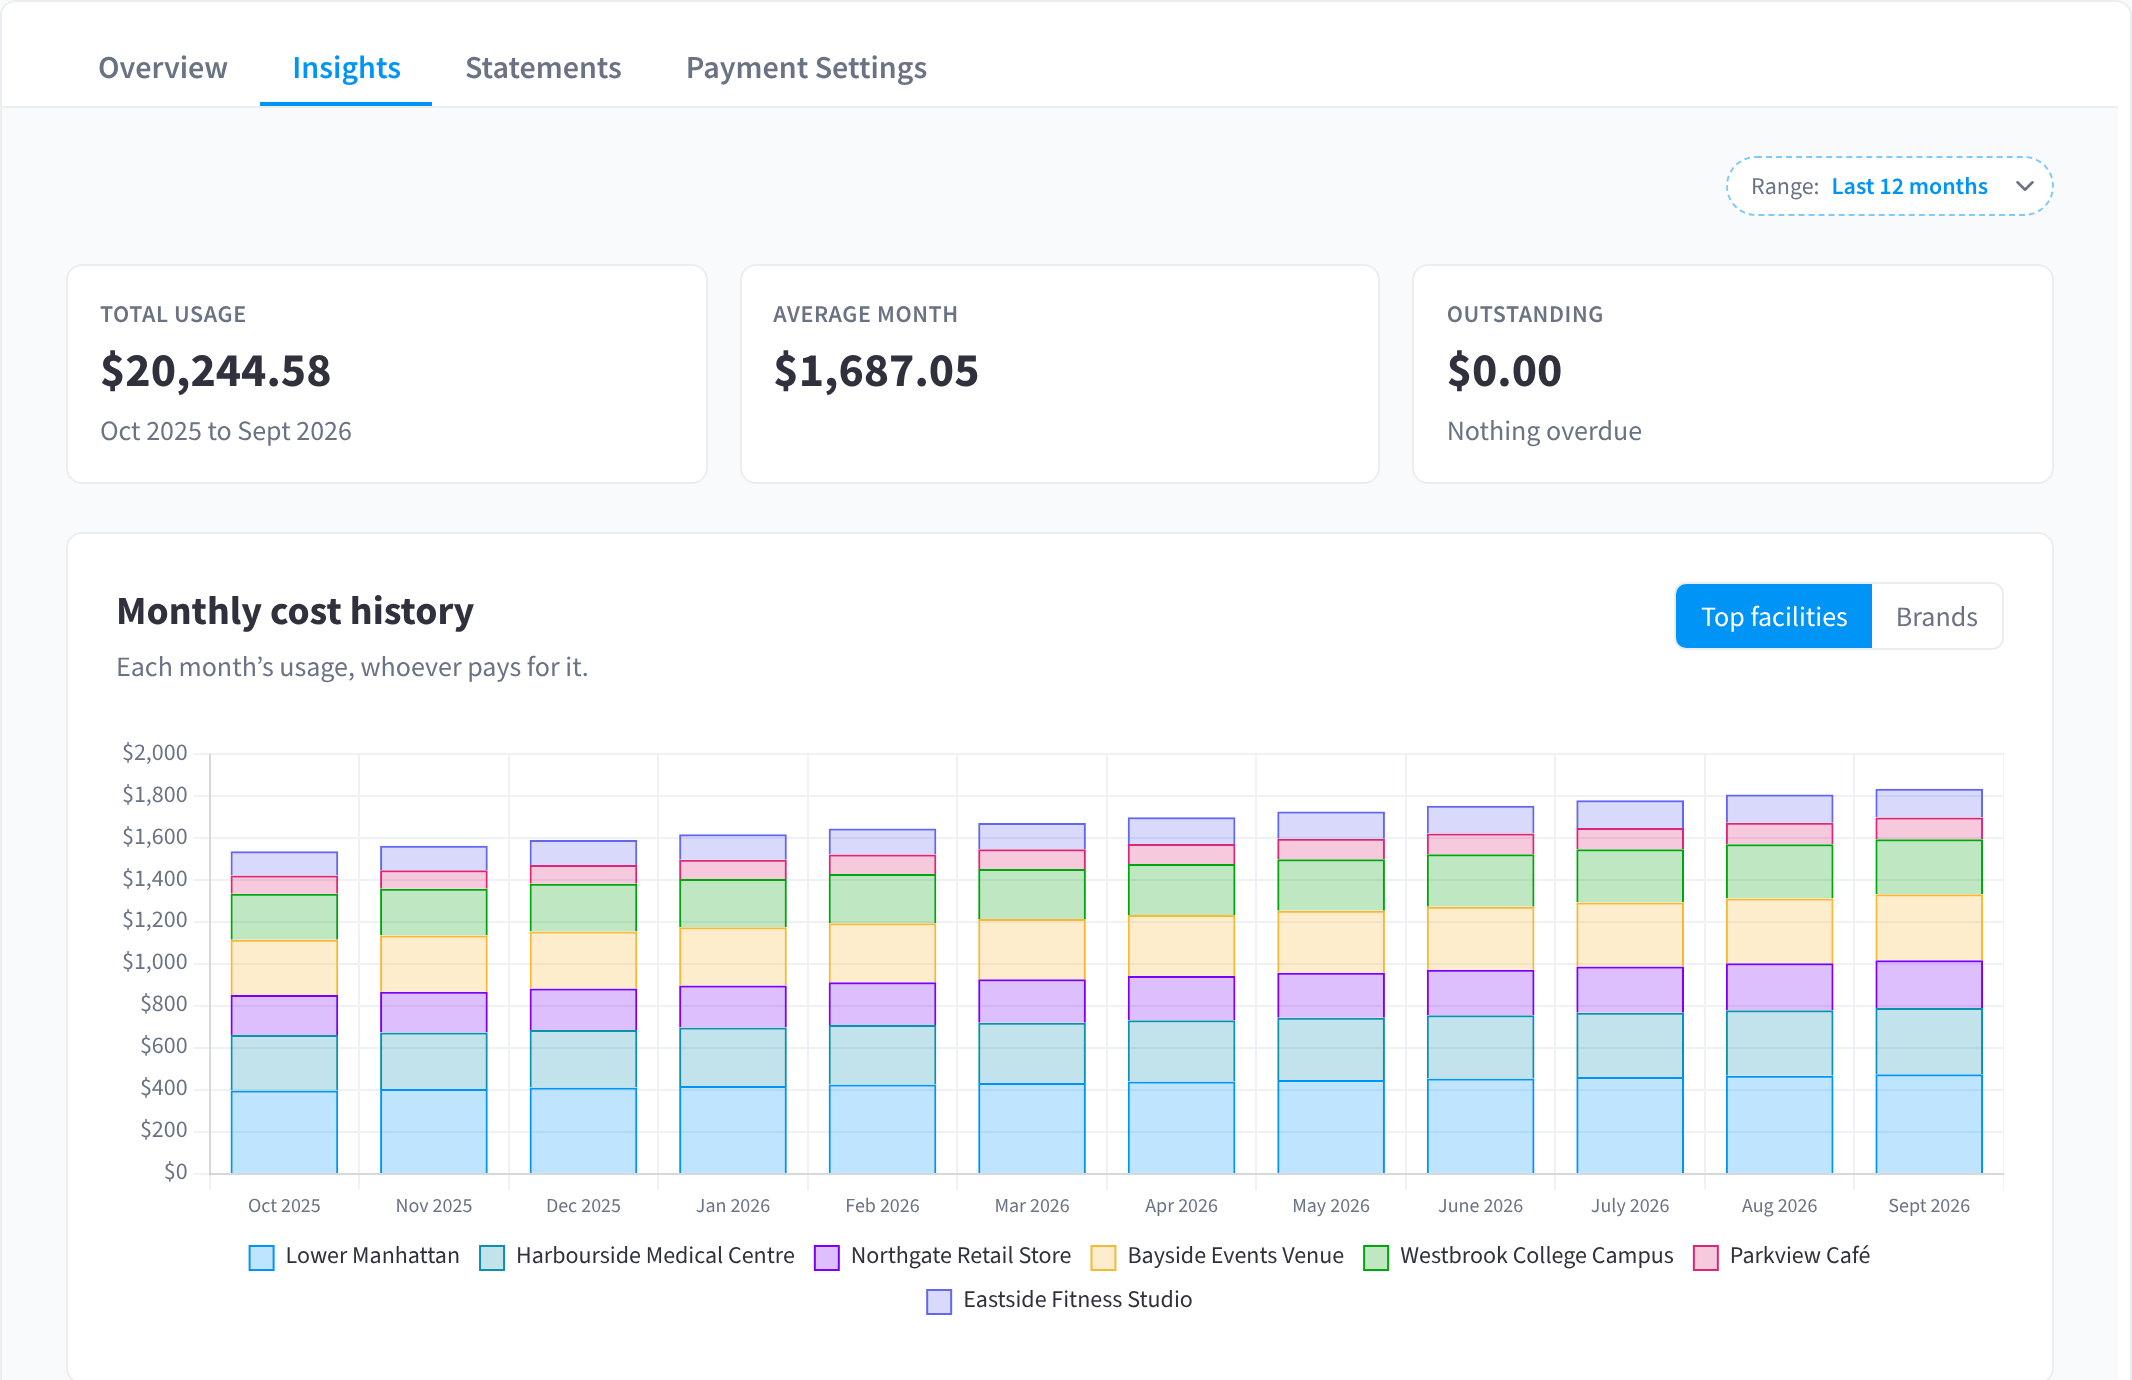Click the 'Nothing overdue' text
The width and height of the screenshot is (2132, 1380).
pyautogui.click(x=1544, y=431)
